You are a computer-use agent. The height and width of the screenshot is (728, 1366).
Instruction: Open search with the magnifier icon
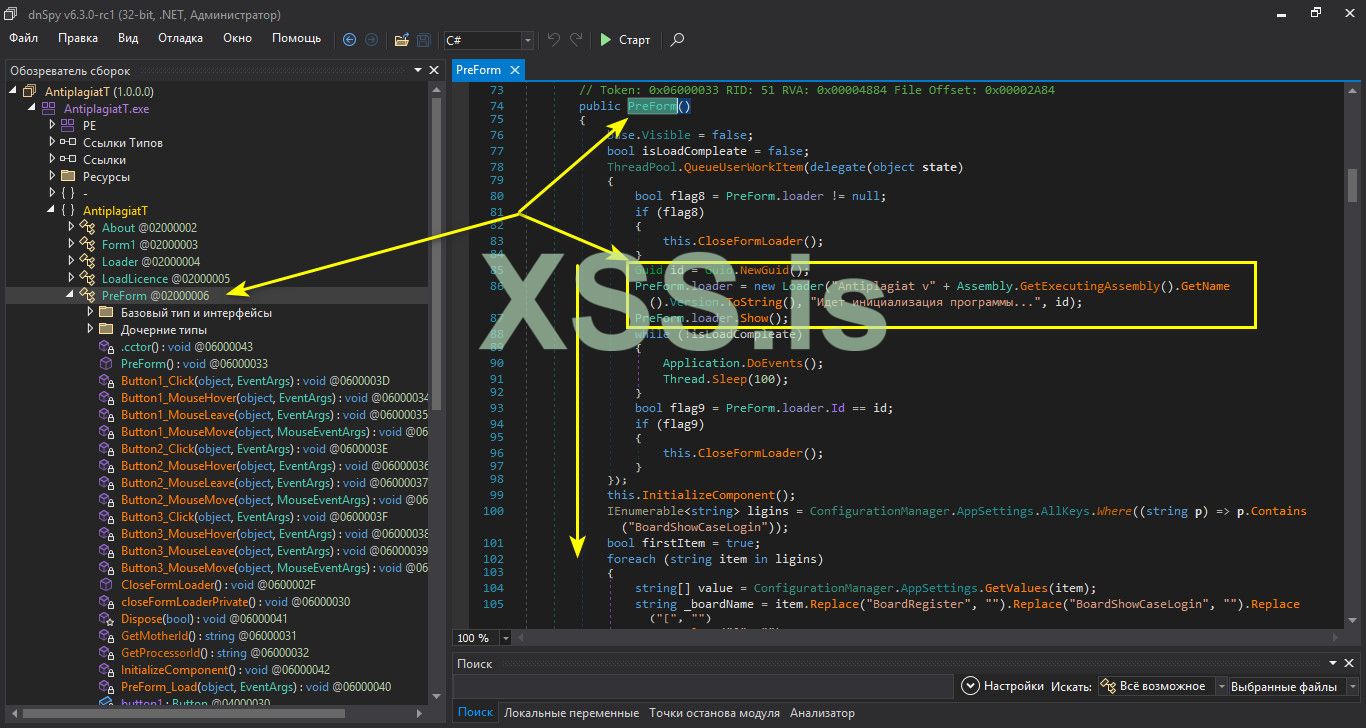point(677,40)
